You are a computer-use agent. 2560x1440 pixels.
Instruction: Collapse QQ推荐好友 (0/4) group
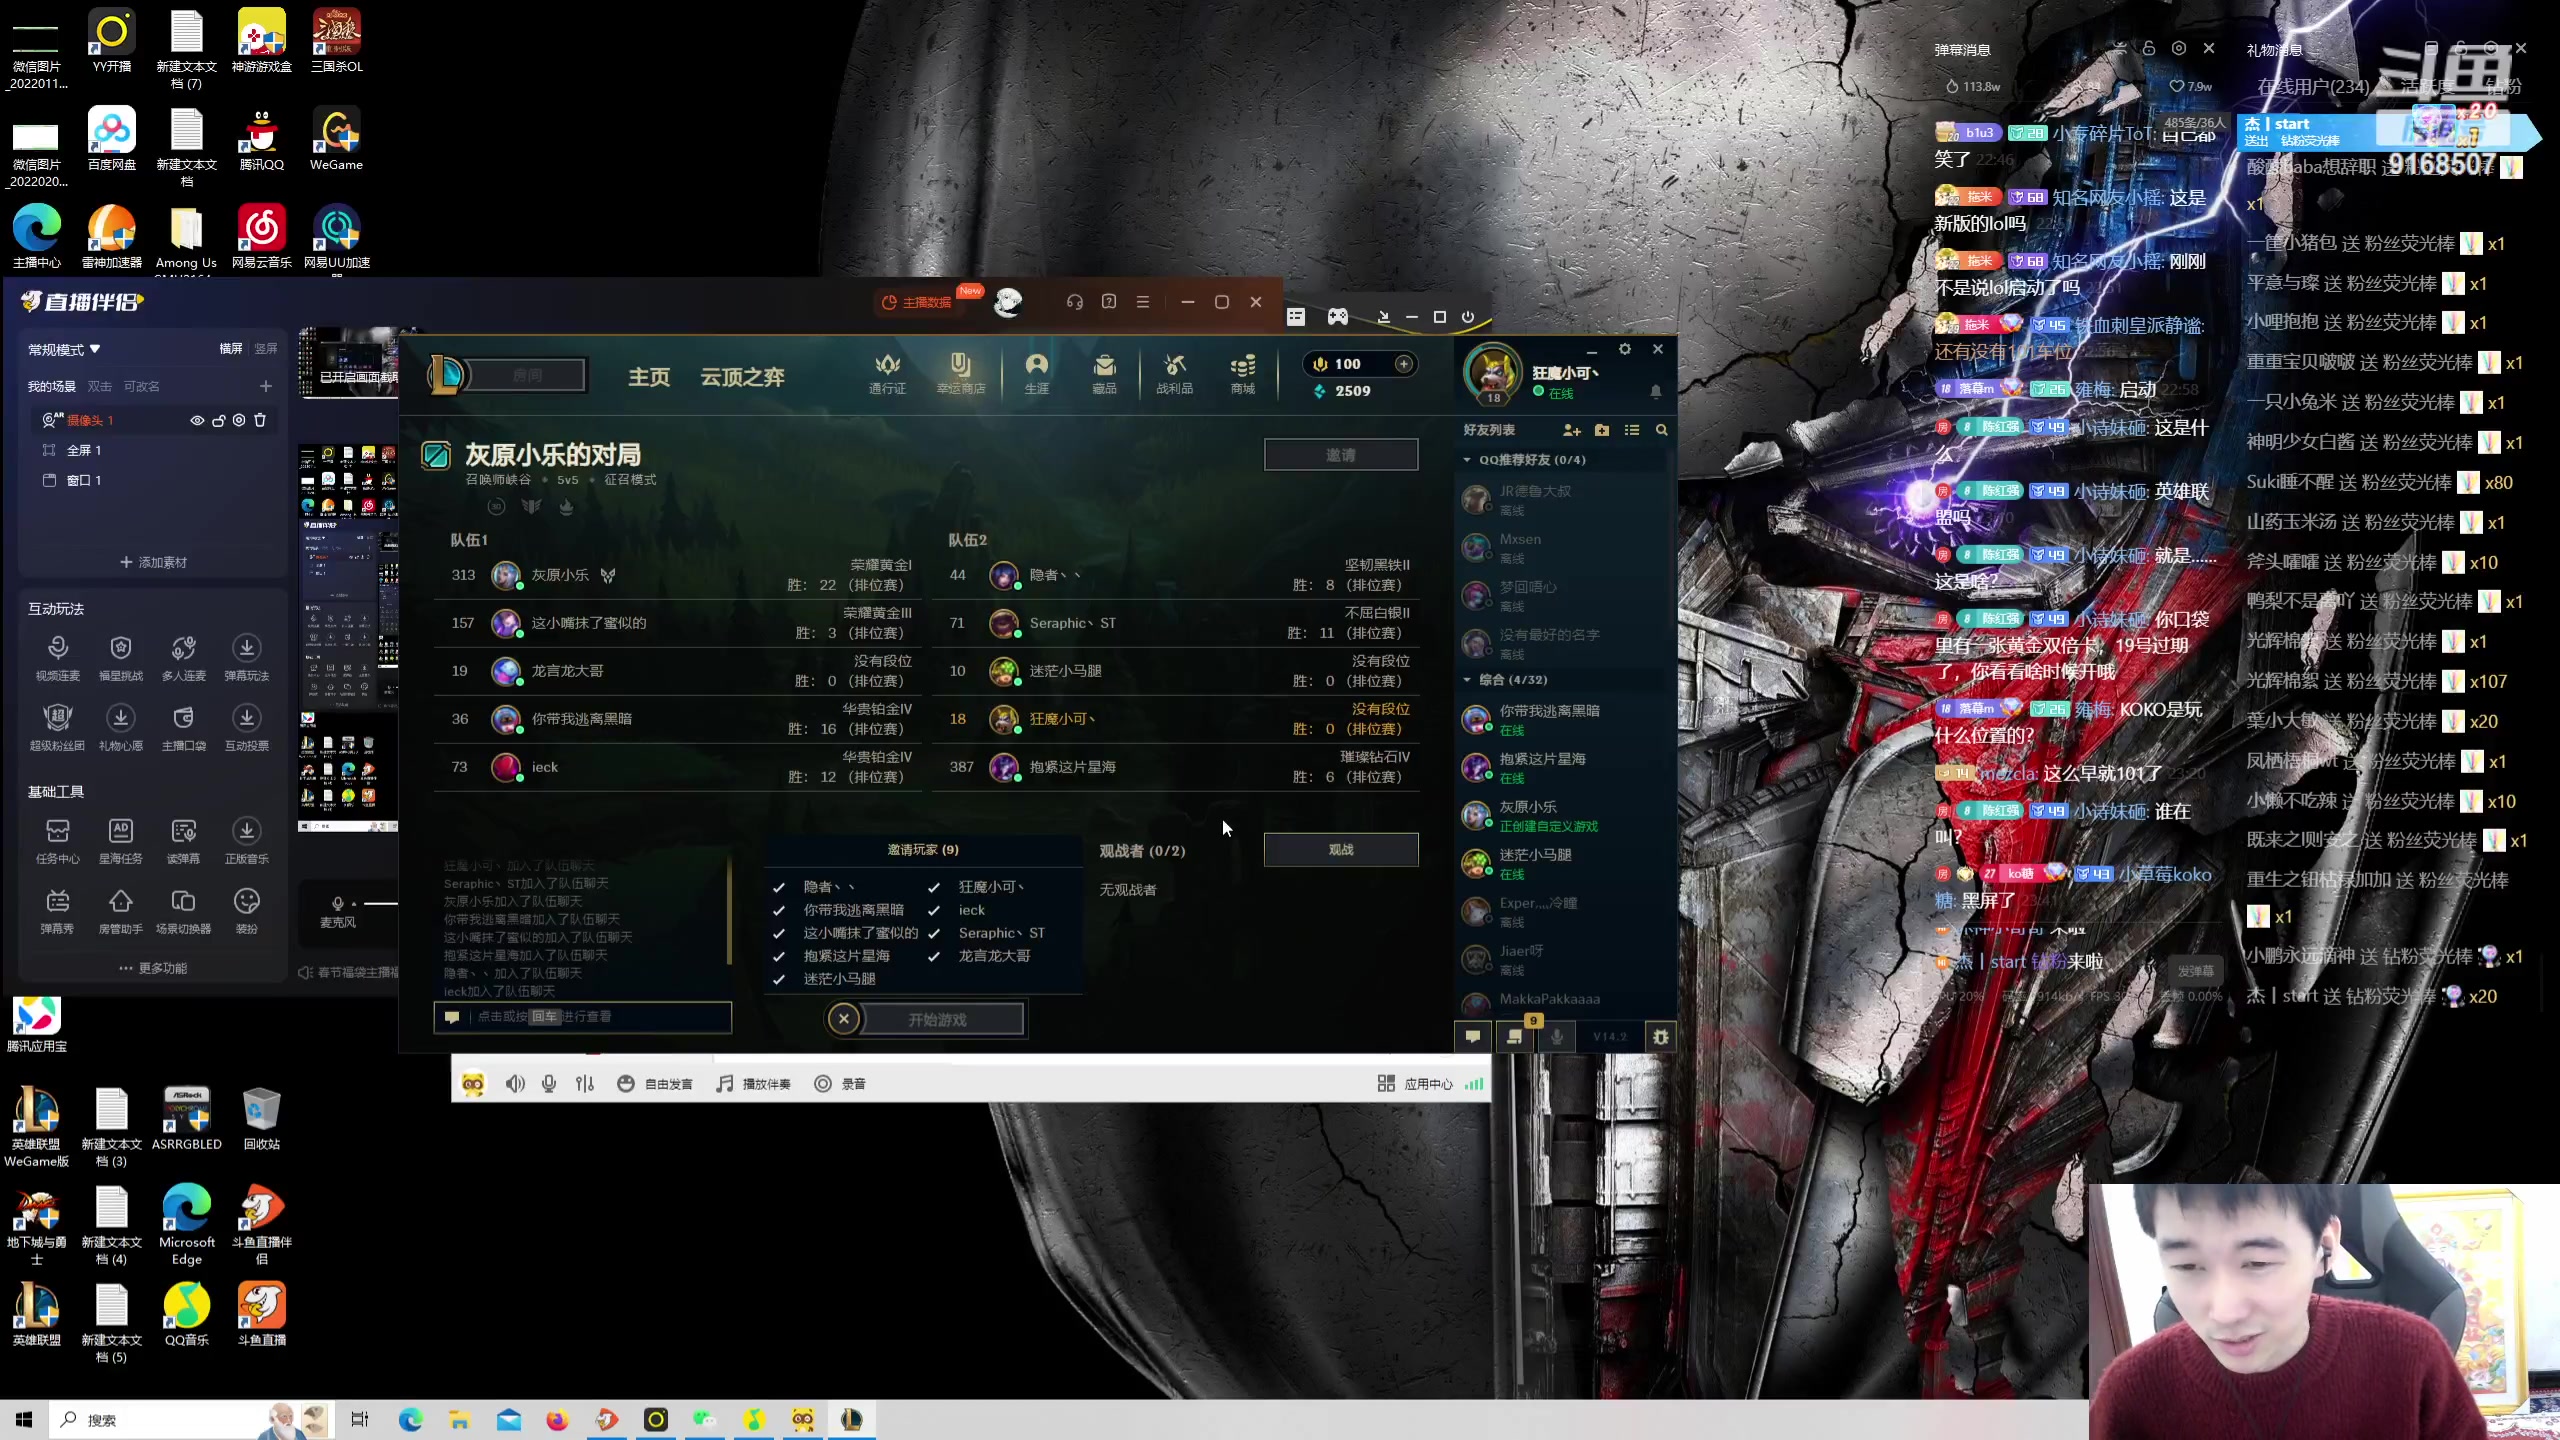click(x=1467, y=460)
